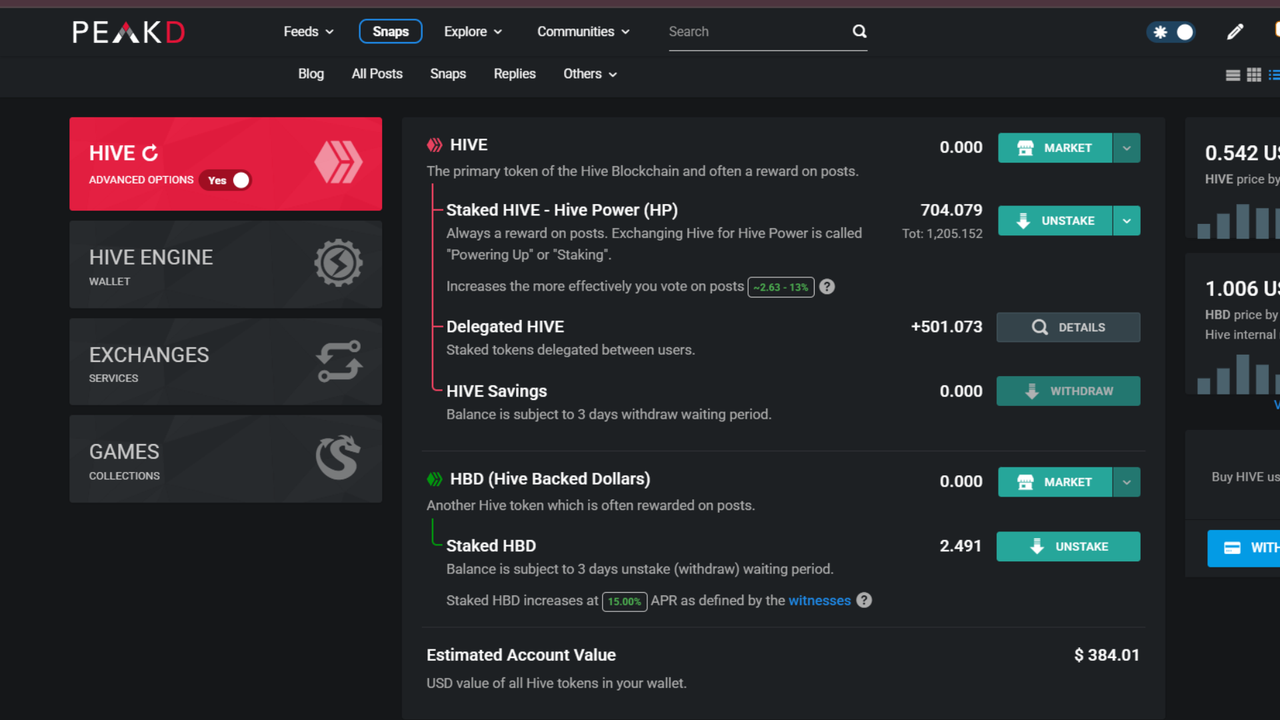Viewport: 1280px width, 720px height.
Task: Click the HIVE Market button
Action: tap(1055, 148)
